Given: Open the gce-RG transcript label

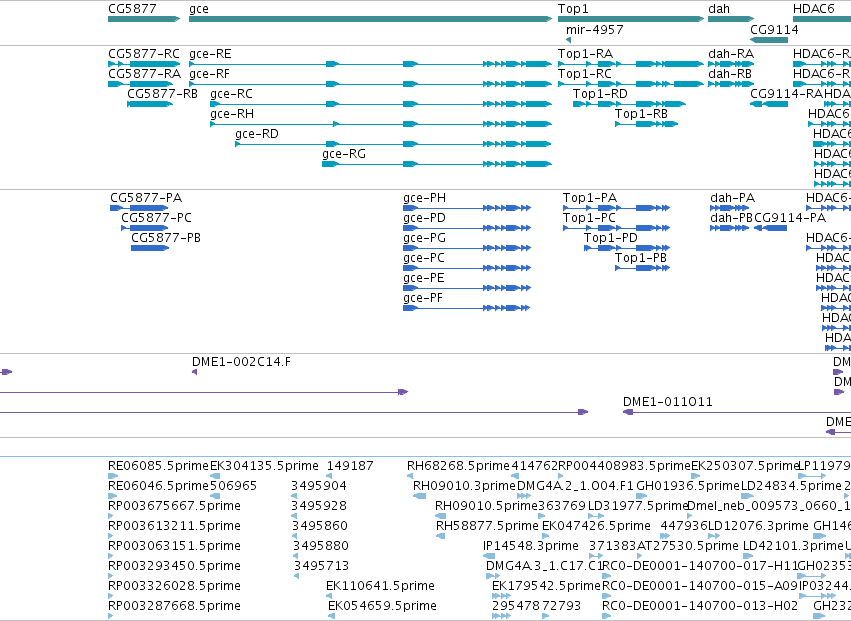Looking at the screenshot, I should point(344,154).
